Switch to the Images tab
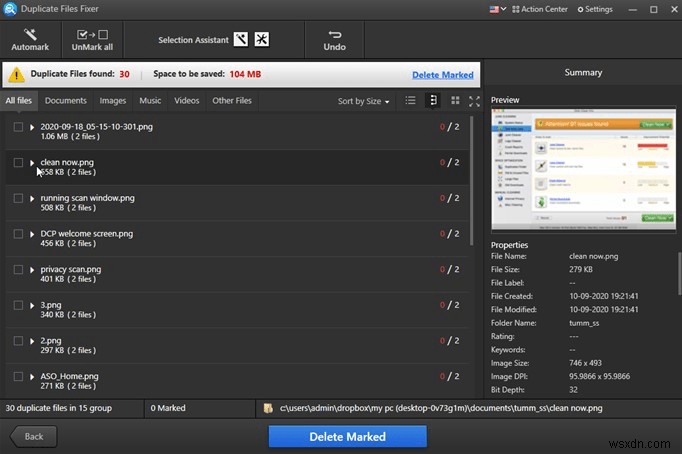The image size is (682, 454). 113,100
